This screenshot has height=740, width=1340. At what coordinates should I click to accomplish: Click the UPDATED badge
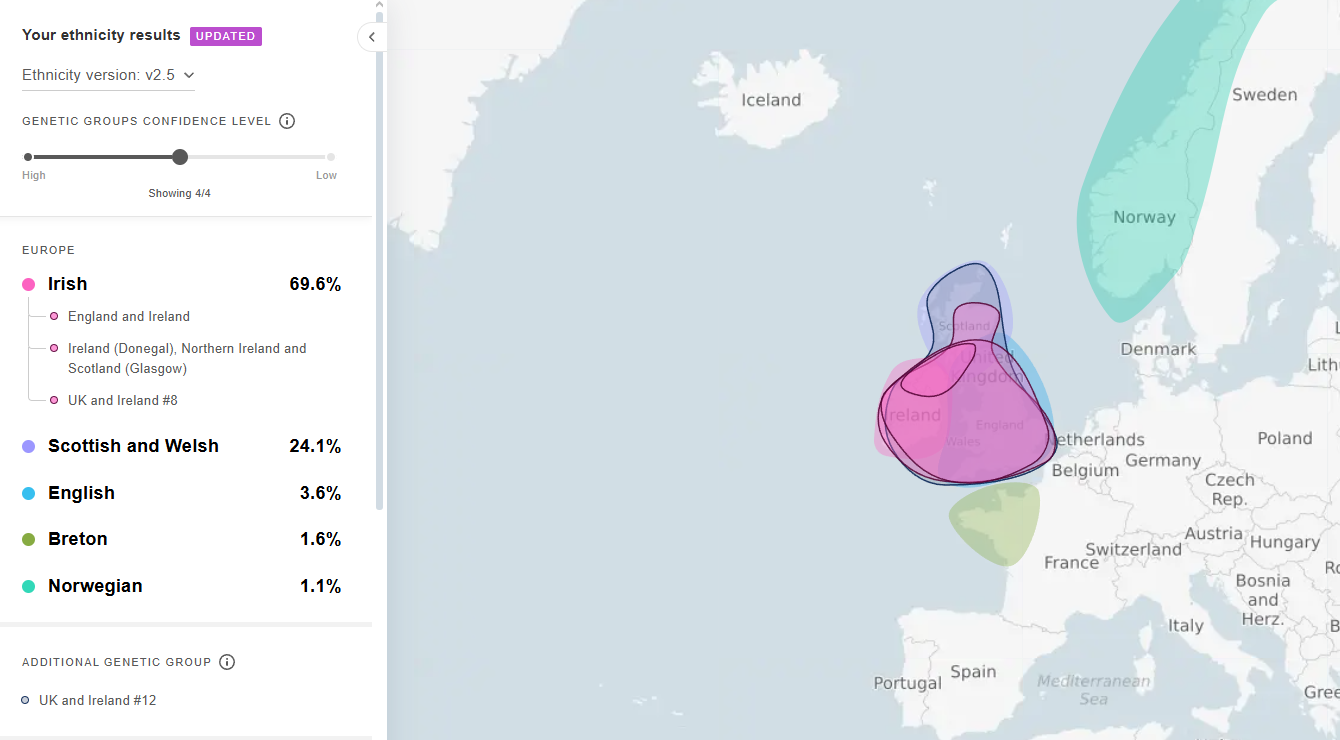(225, 36)
